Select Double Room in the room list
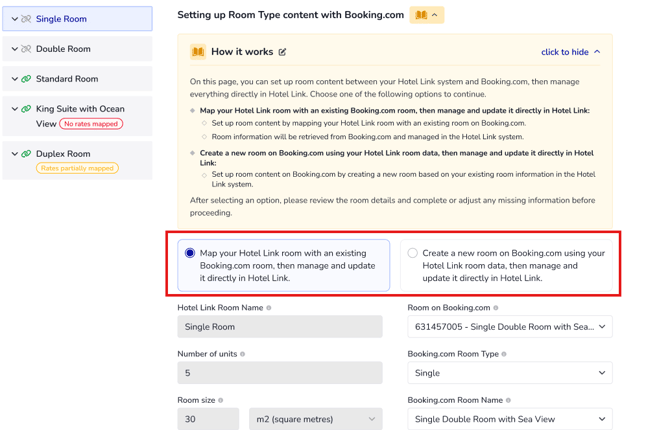The image size is (670, 430). [x=63, y=49]
